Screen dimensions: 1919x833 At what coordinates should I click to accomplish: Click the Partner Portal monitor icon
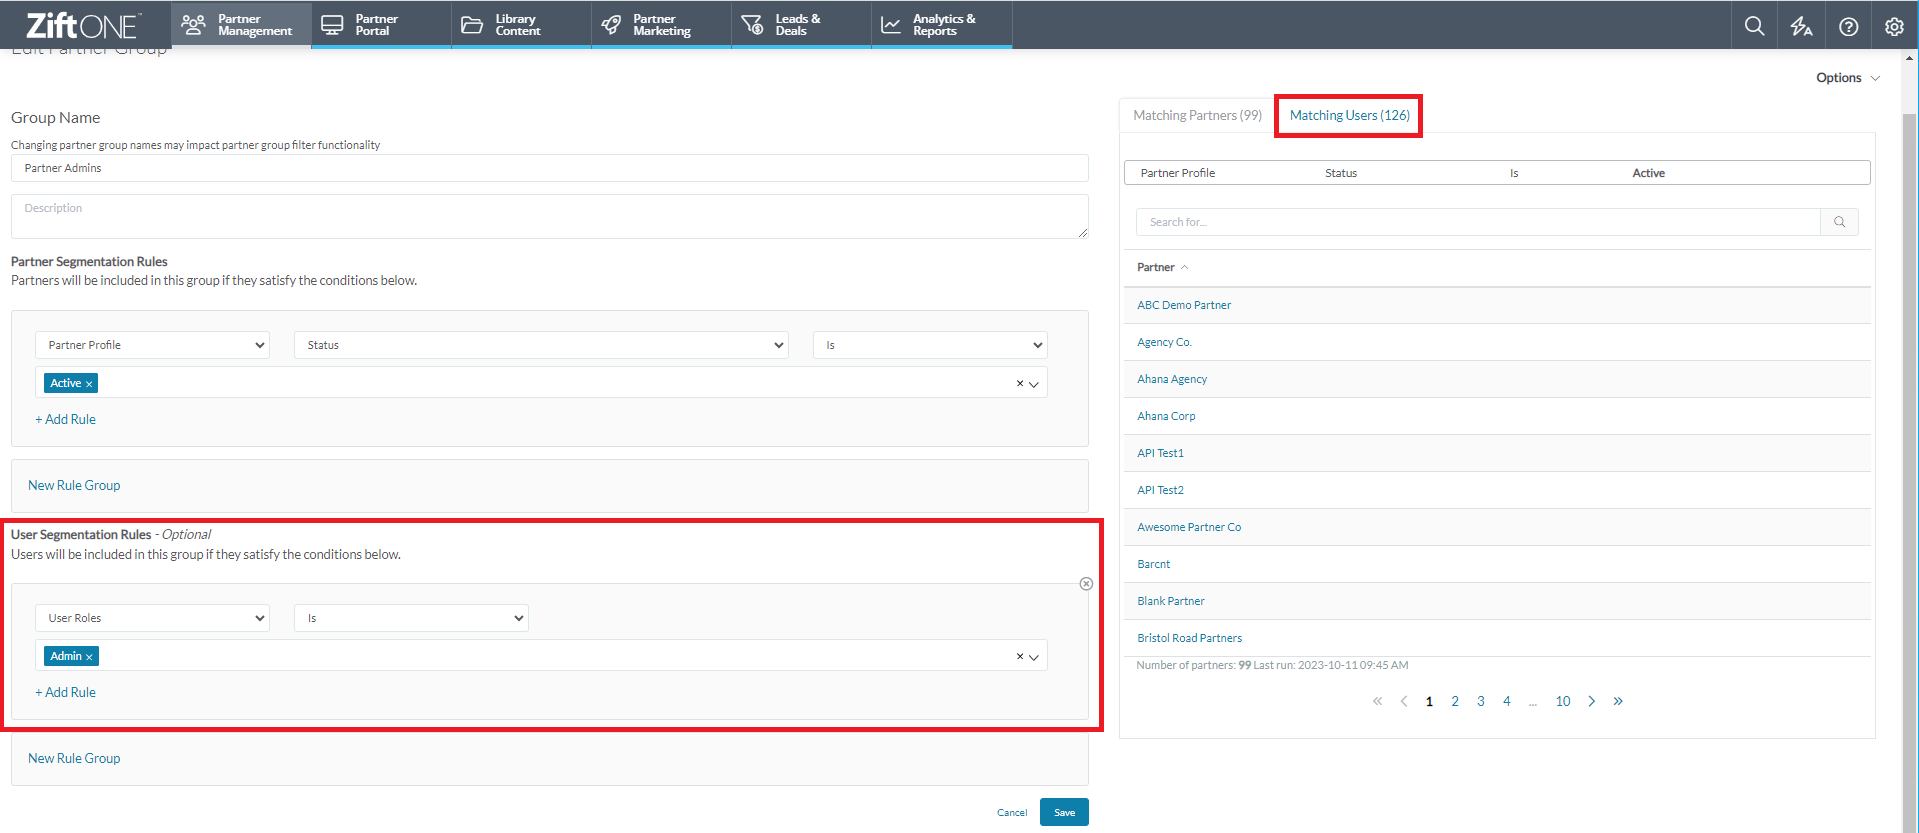point(332,25)
